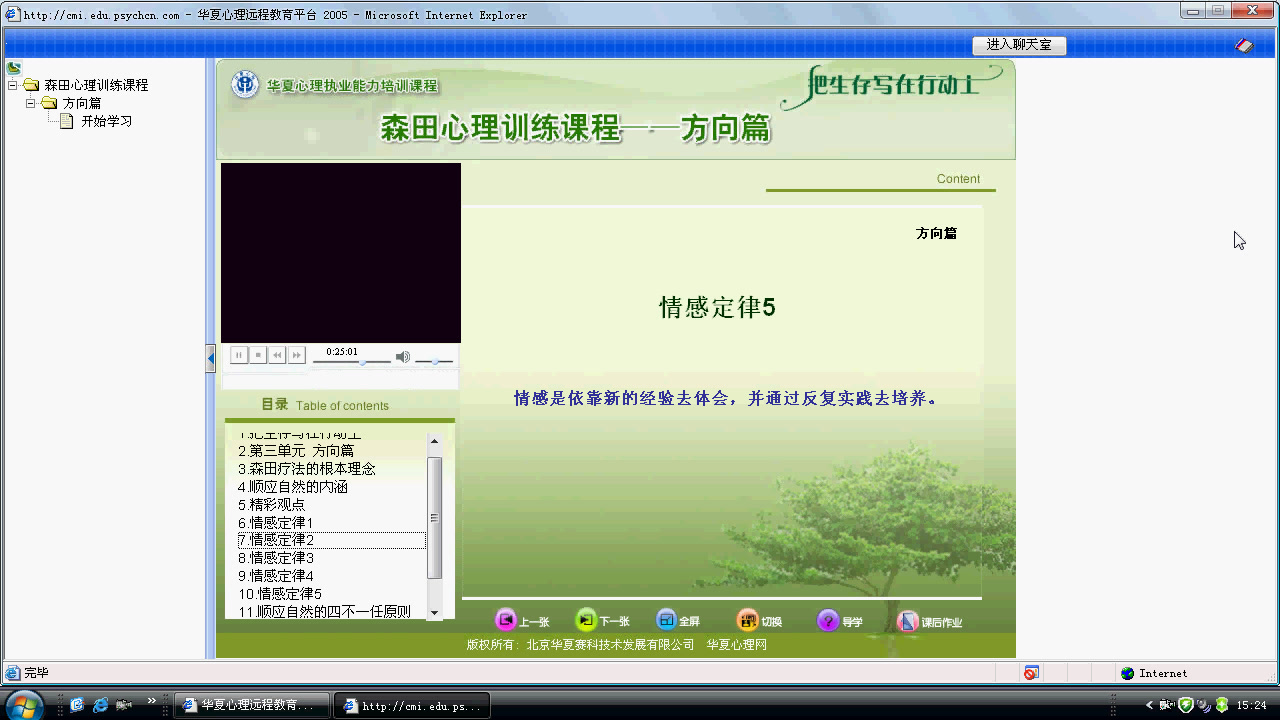The image size is (1280, 720).
Task: Show hidden tray icons arrow
Action: coord(1150,705)
